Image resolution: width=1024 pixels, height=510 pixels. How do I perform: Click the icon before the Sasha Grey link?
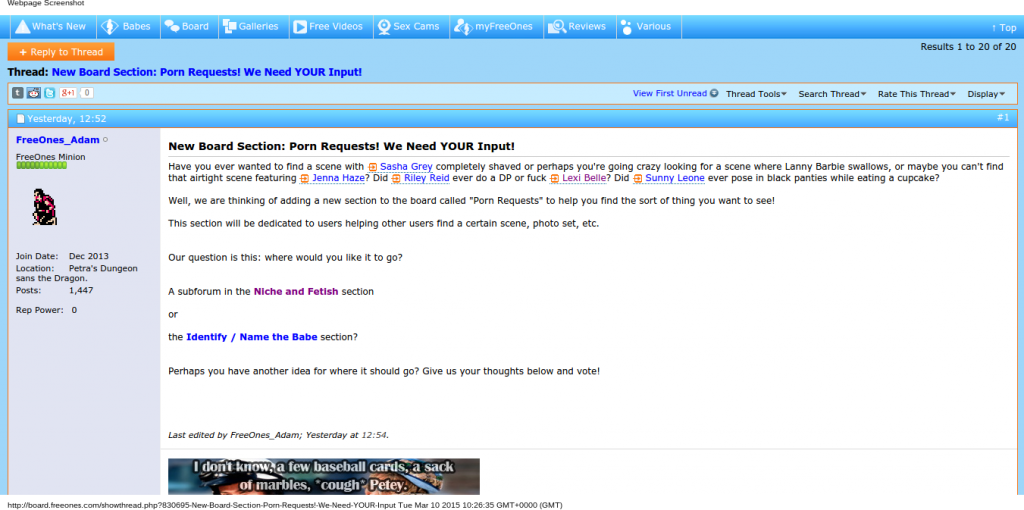(x=373, y=166)
